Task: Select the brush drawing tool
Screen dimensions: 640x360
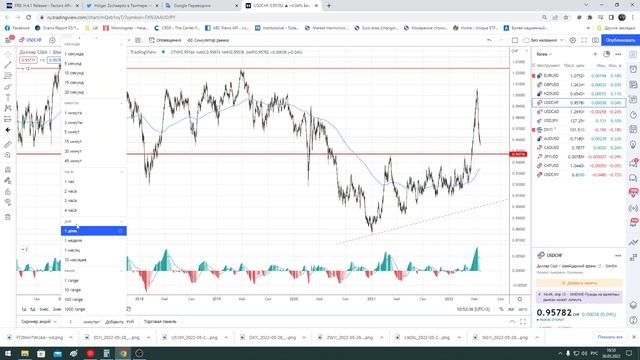Action: point(8,87)
